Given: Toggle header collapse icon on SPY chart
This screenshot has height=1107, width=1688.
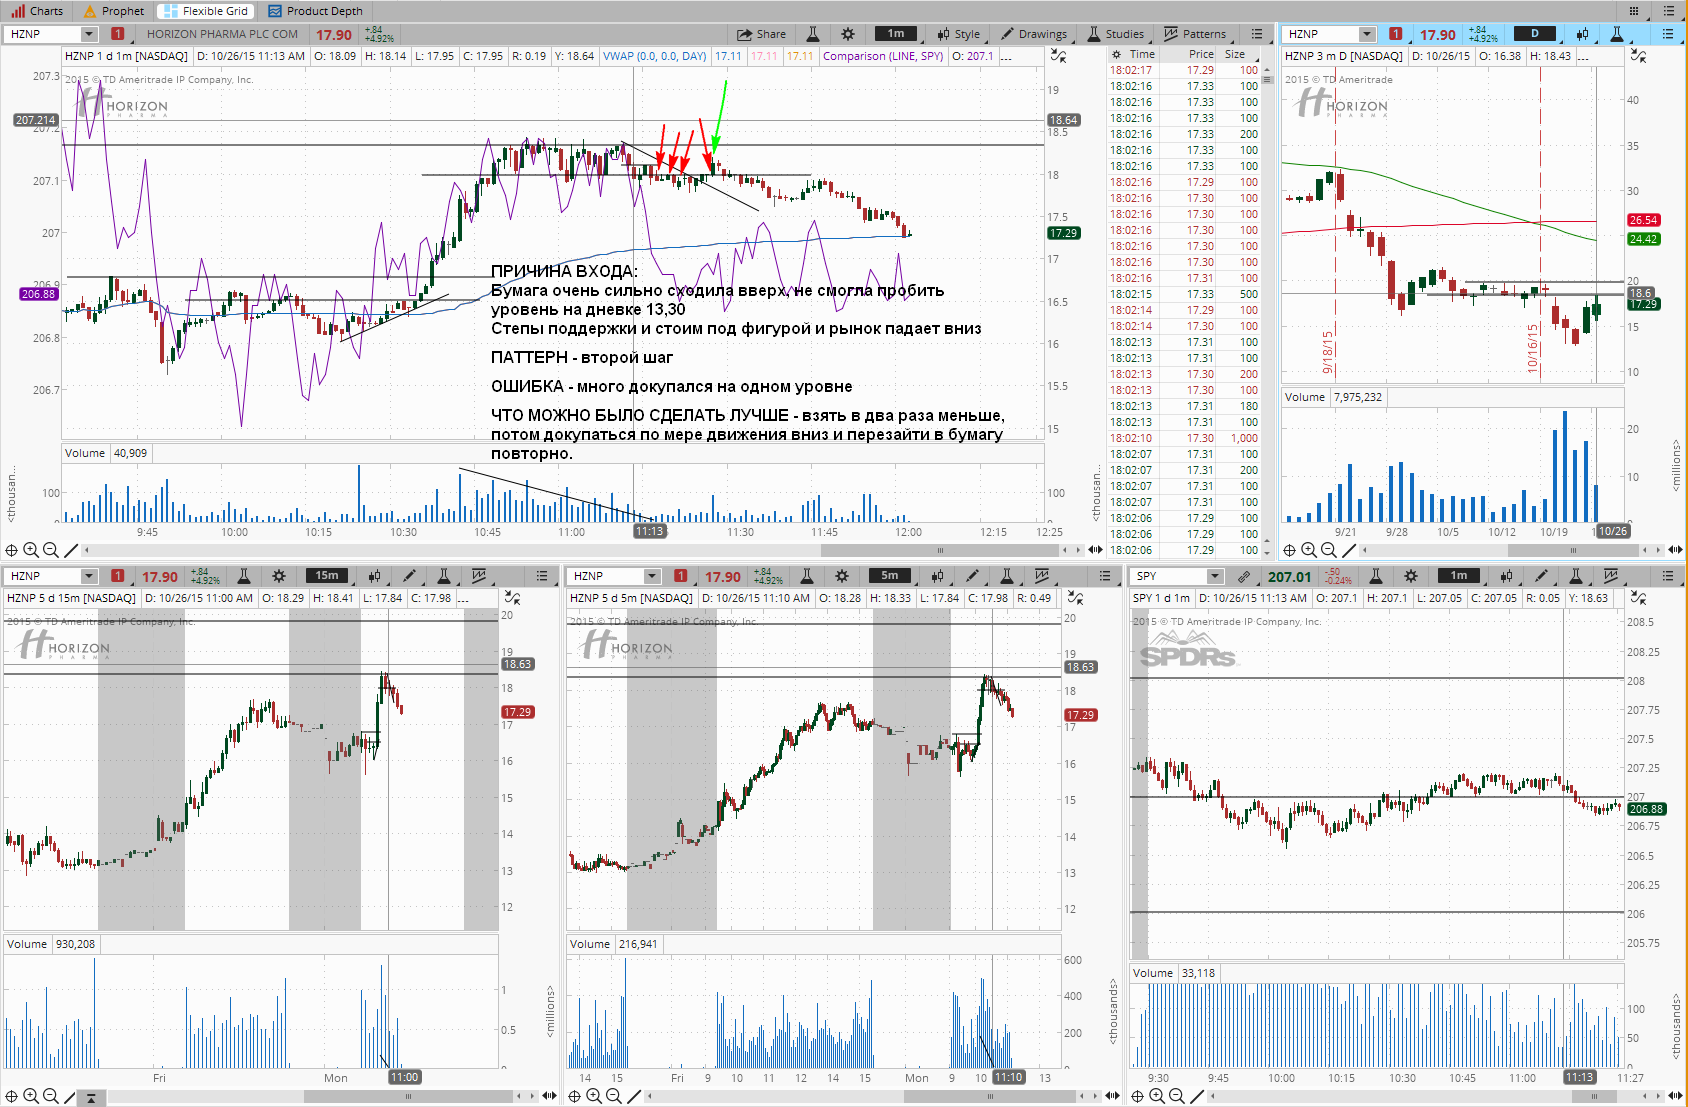Looking at the screenshot, I should point(1638,598).
